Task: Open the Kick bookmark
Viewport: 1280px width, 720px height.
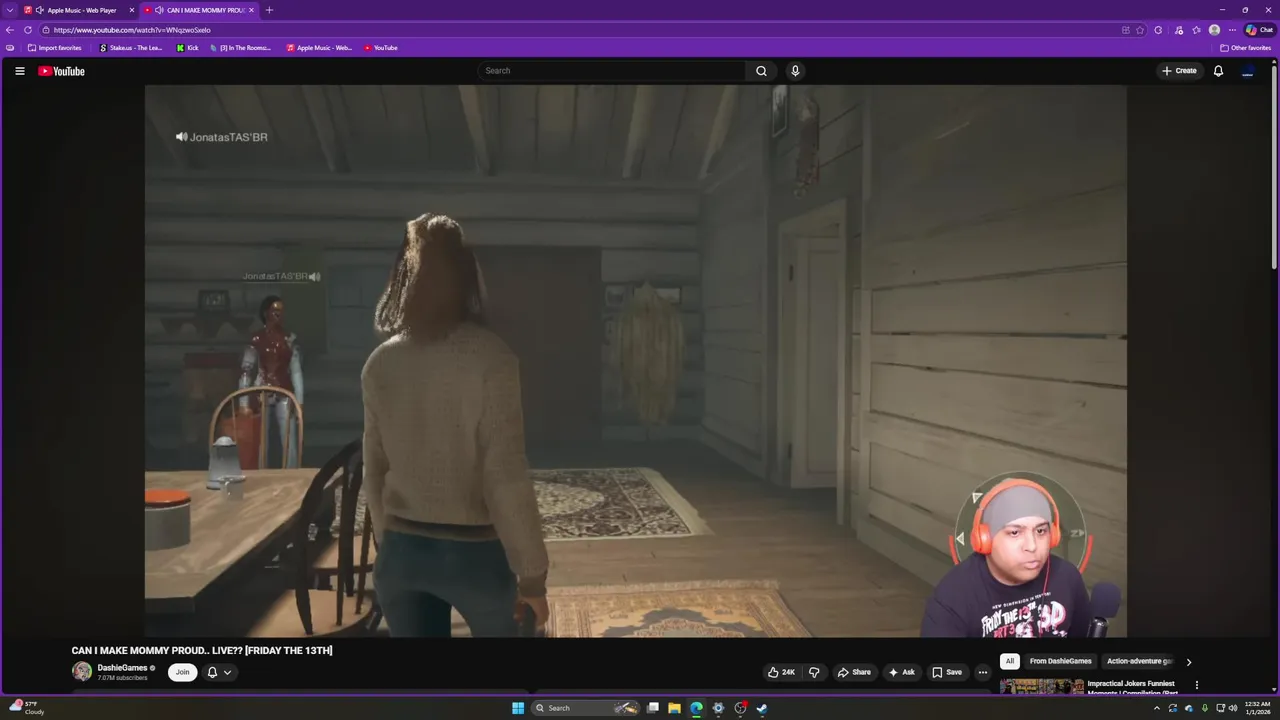Action: pyautogui.click(x=187, y=48)
